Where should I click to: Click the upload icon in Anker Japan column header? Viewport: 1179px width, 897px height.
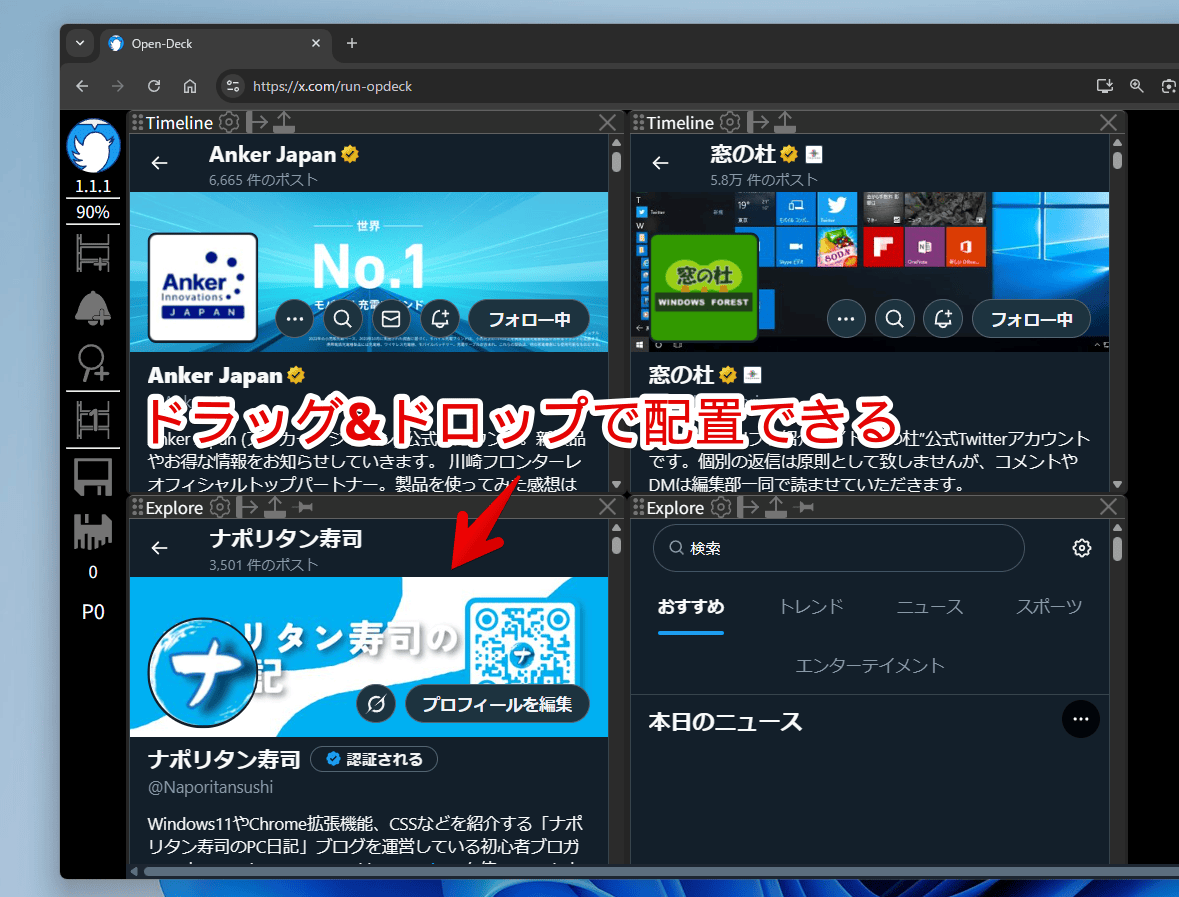click(283, 122)
